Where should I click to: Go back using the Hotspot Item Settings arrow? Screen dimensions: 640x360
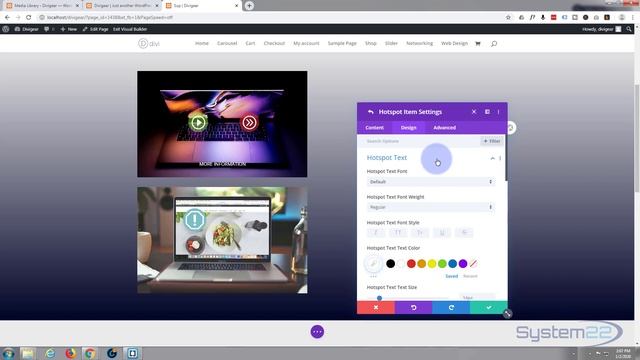tap(371, 112)
